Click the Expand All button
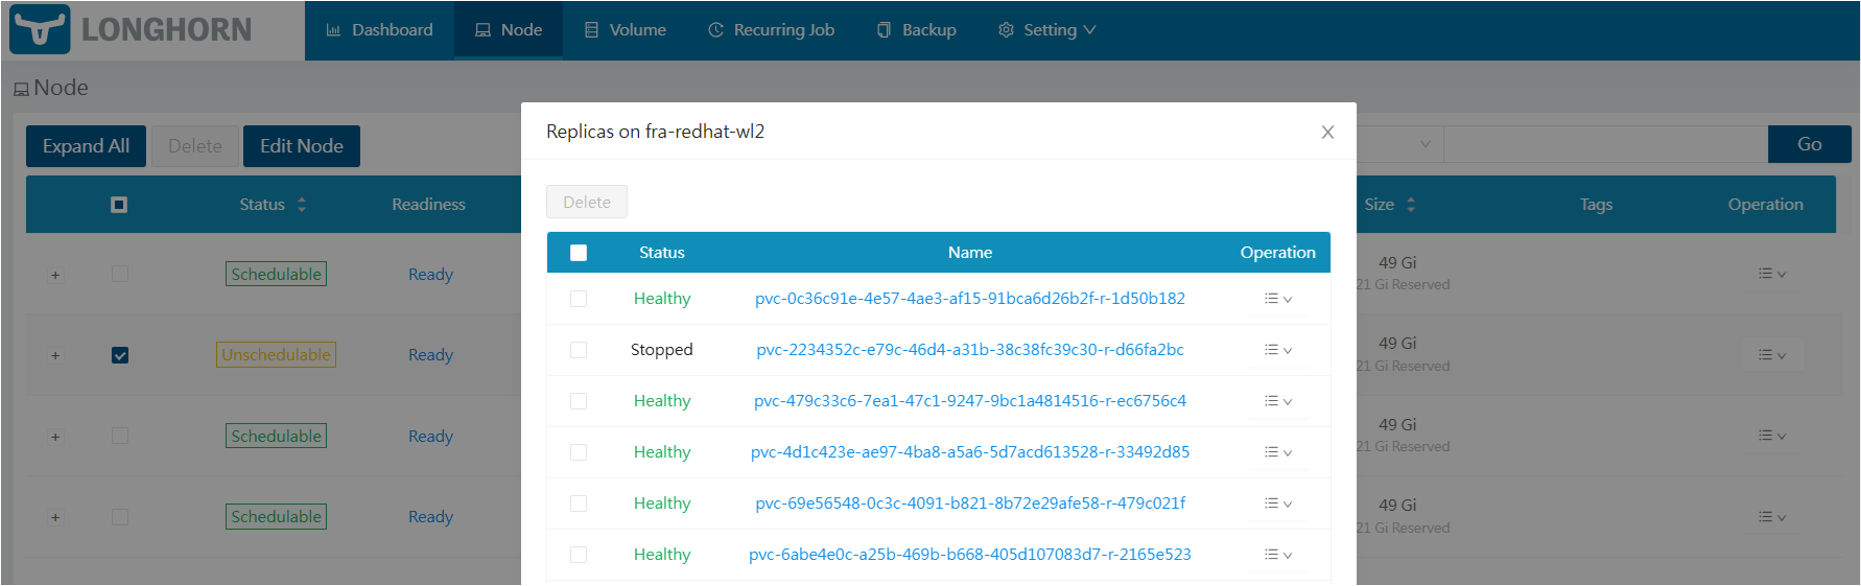The width and height of the screenshot is (1861, 586). pyautogui.click(x=86, y=146)
